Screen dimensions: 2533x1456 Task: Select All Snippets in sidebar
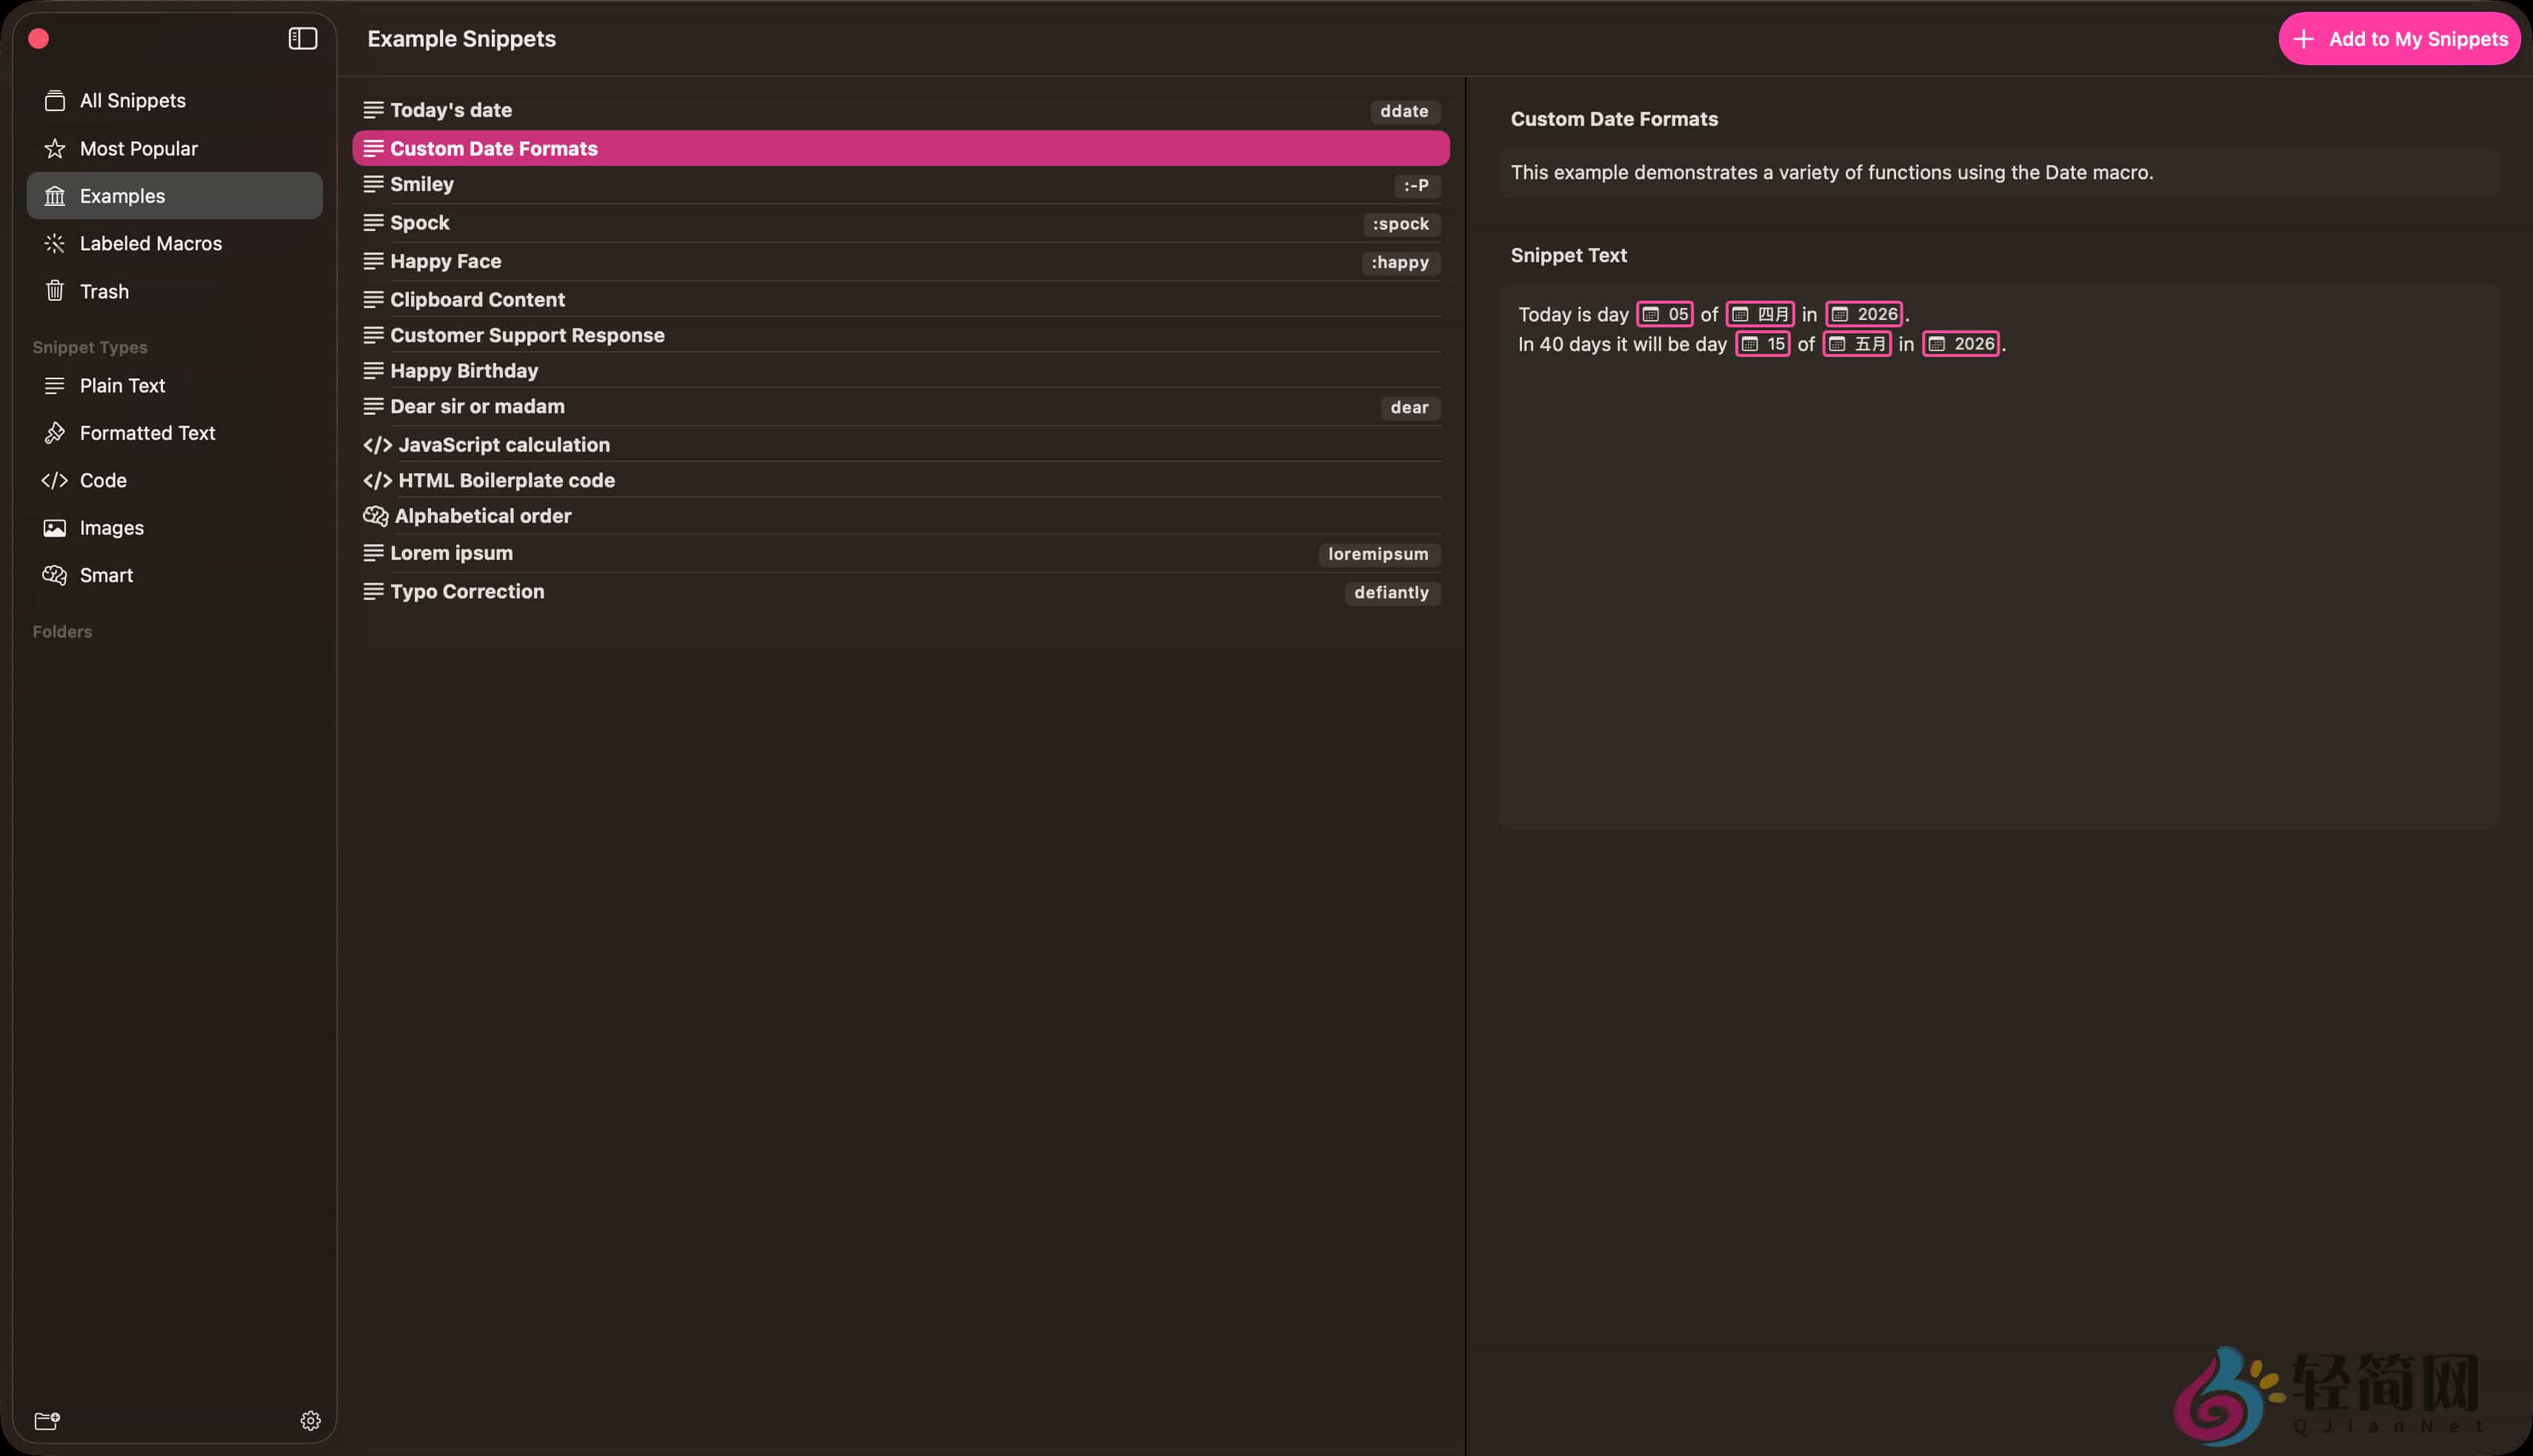click(132, 101)
